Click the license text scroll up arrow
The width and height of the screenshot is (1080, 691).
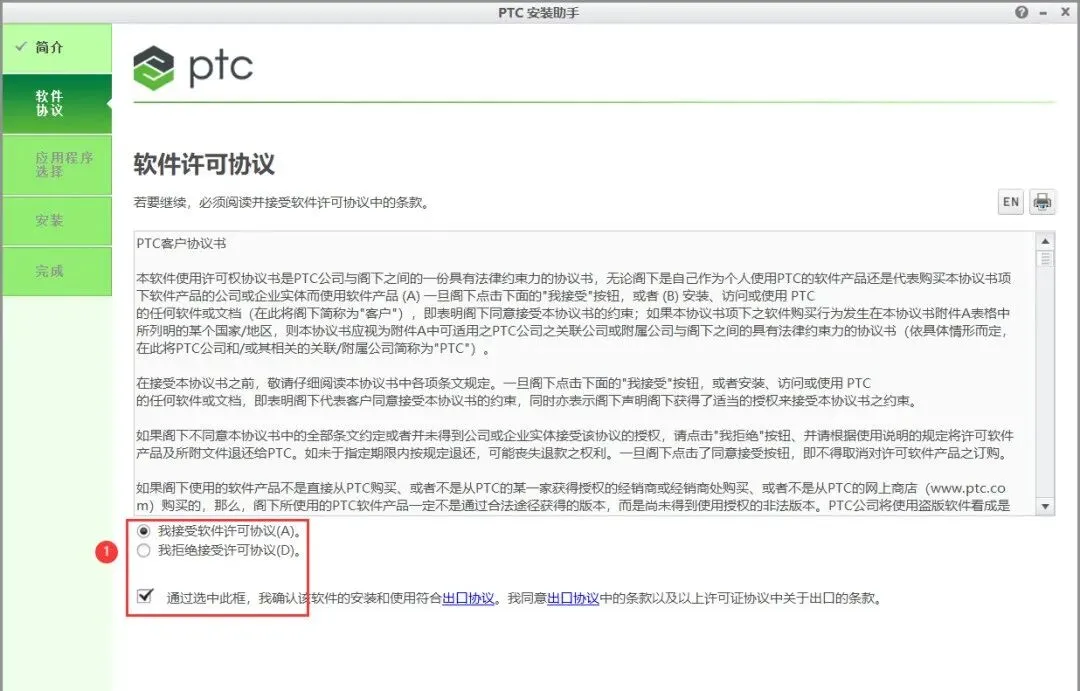click(x=1045, y=241)
